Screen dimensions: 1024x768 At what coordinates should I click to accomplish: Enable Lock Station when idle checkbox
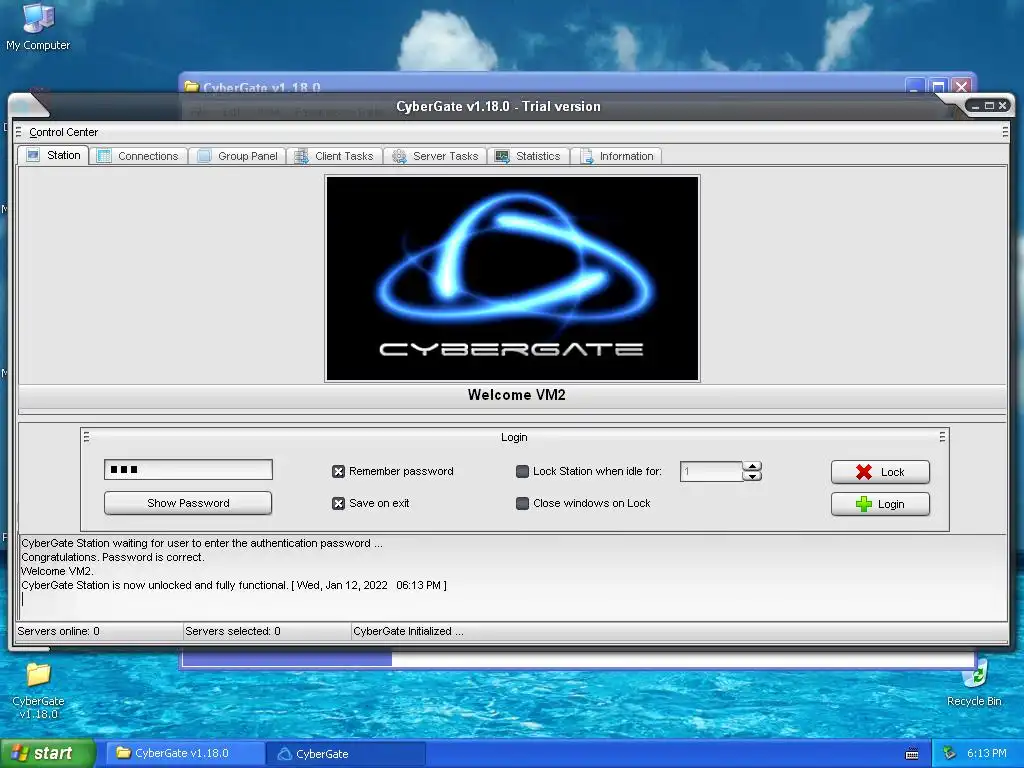point(522,472)
